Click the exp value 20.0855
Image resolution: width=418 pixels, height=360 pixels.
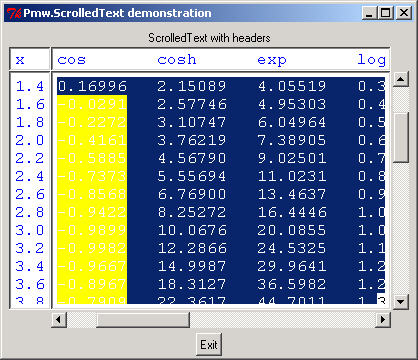(x=292, y=230)
